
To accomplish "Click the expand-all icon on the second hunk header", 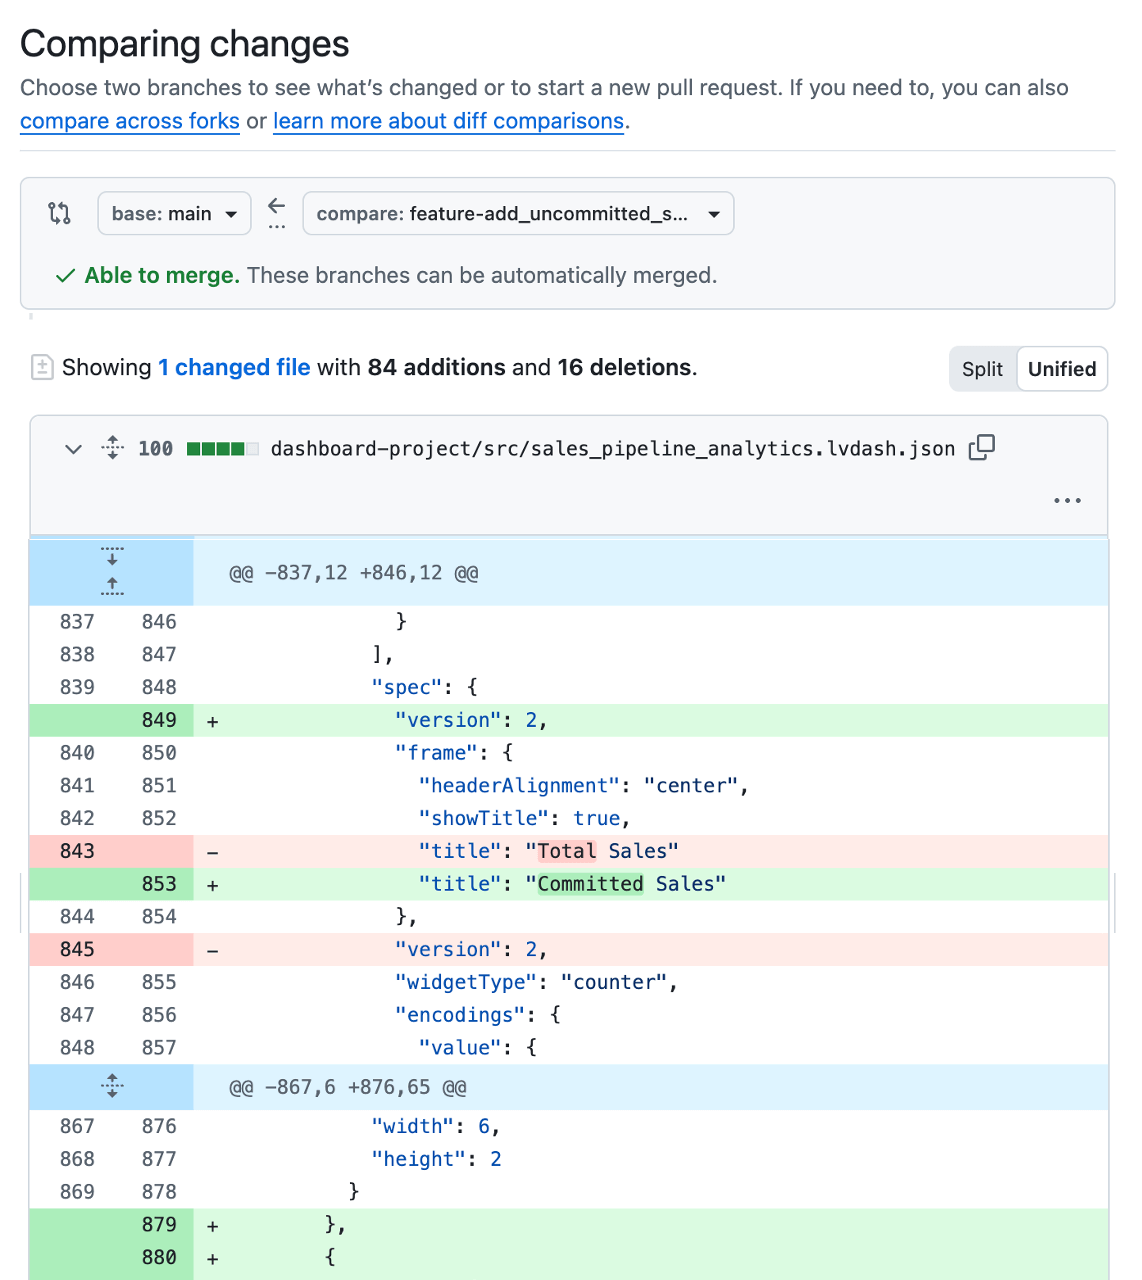I will tap(111, 1086).
